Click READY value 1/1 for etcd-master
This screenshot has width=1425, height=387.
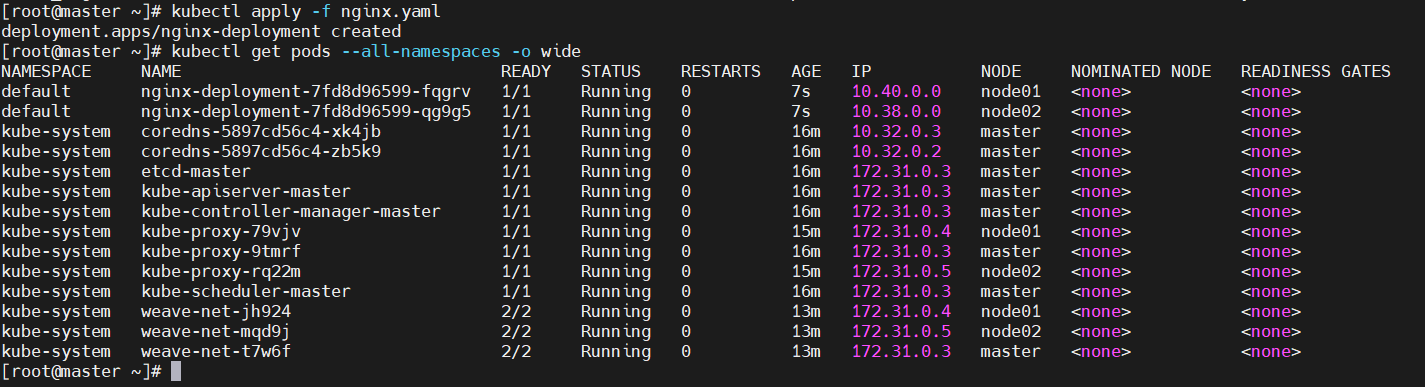point(516,171)
